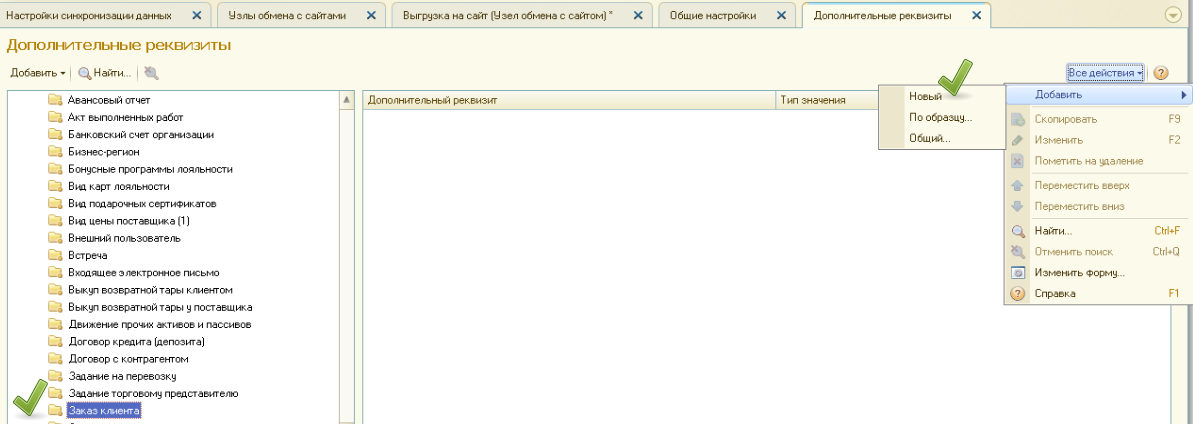
Task: Select Общий... submenu entry
Action: click(929, 139)
